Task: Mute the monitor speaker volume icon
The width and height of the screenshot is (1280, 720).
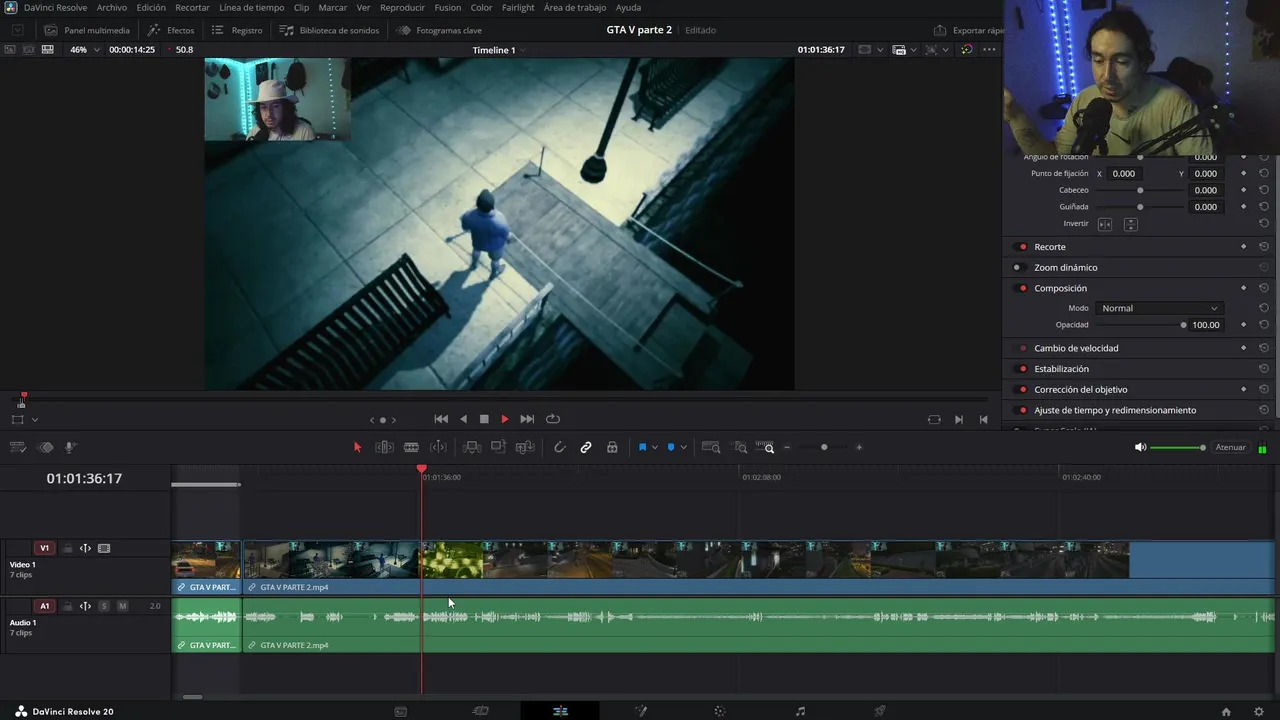Action: [x=1140, y=447]
